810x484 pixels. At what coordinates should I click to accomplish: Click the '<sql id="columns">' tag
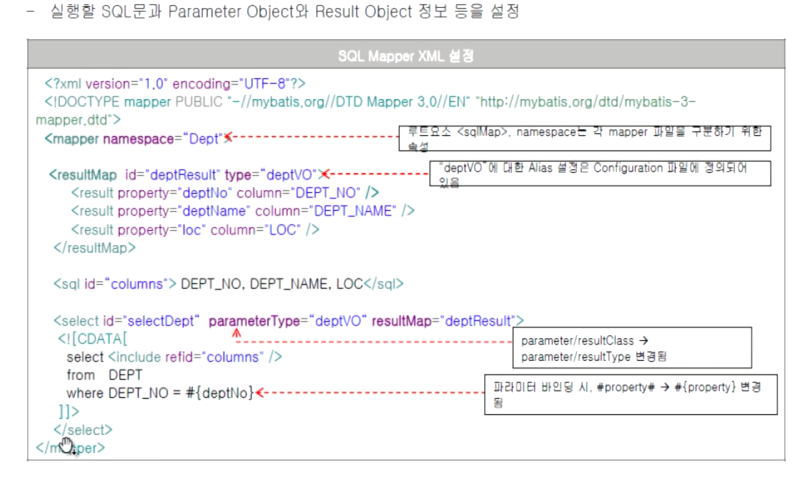115,284
